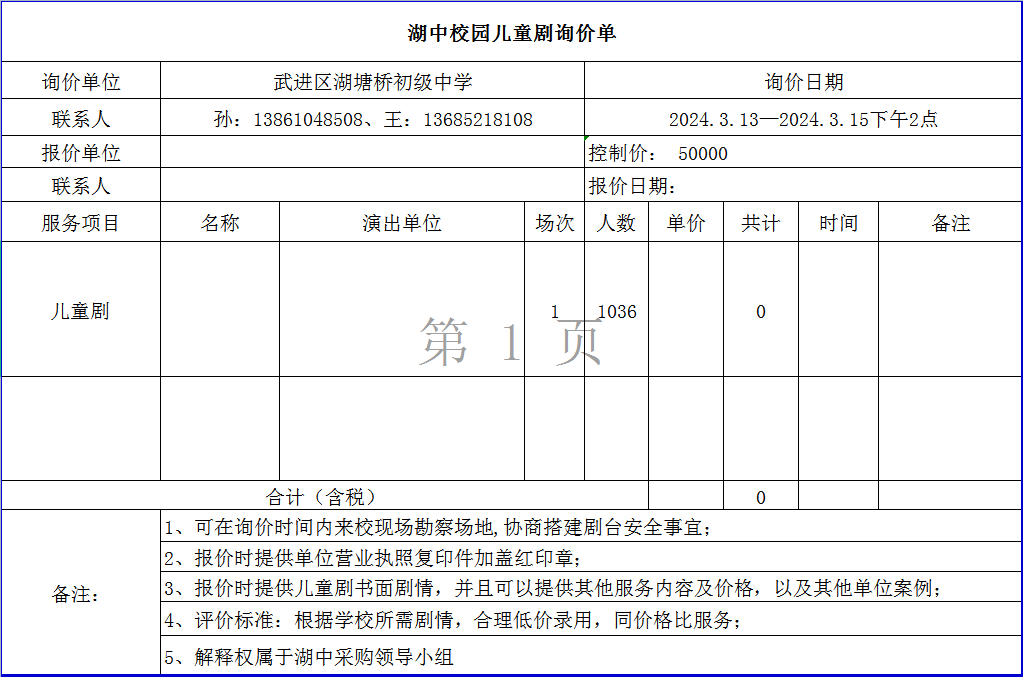The height and width of the screenshot is (677, 1023).
Task: Click the 备注： label at bottom left
Action: click(81, 592)
